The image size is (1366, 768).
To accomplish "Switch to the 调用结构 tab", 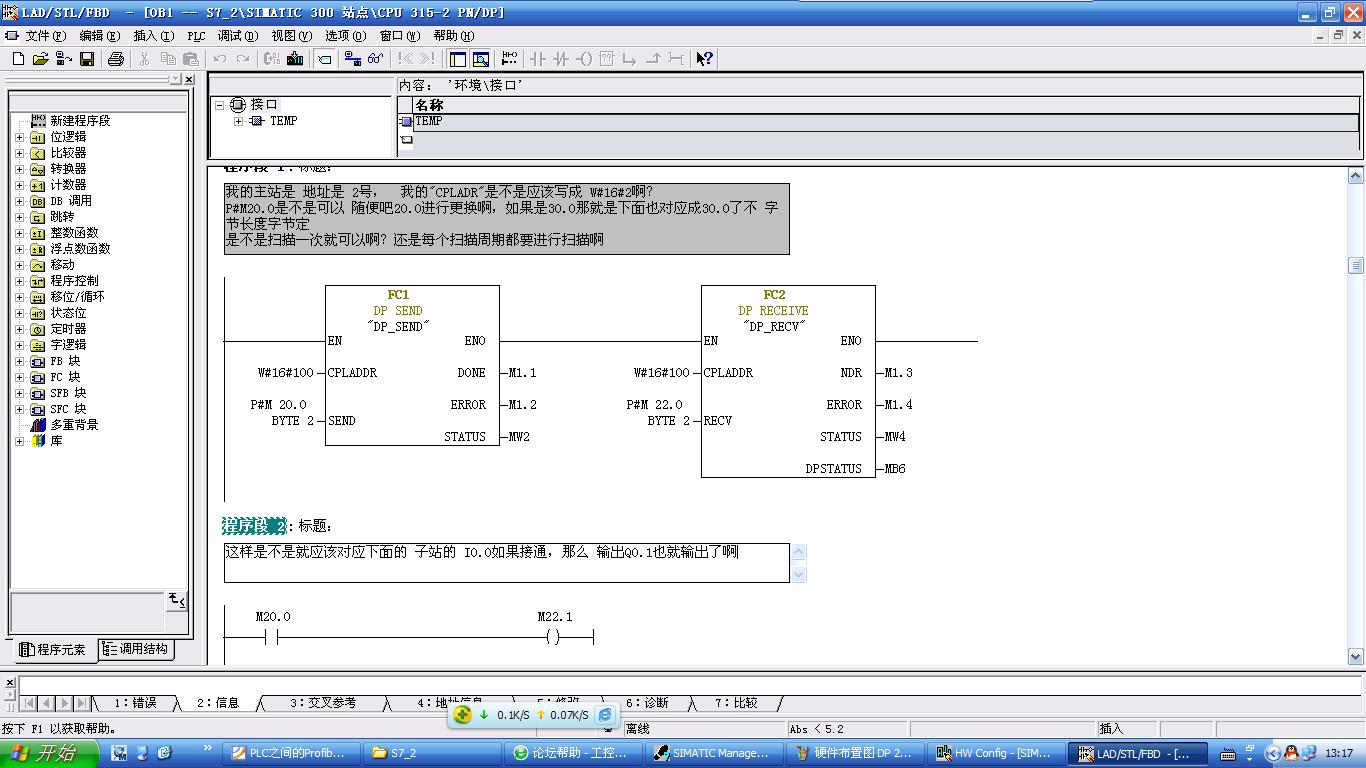I will point(137,650).
